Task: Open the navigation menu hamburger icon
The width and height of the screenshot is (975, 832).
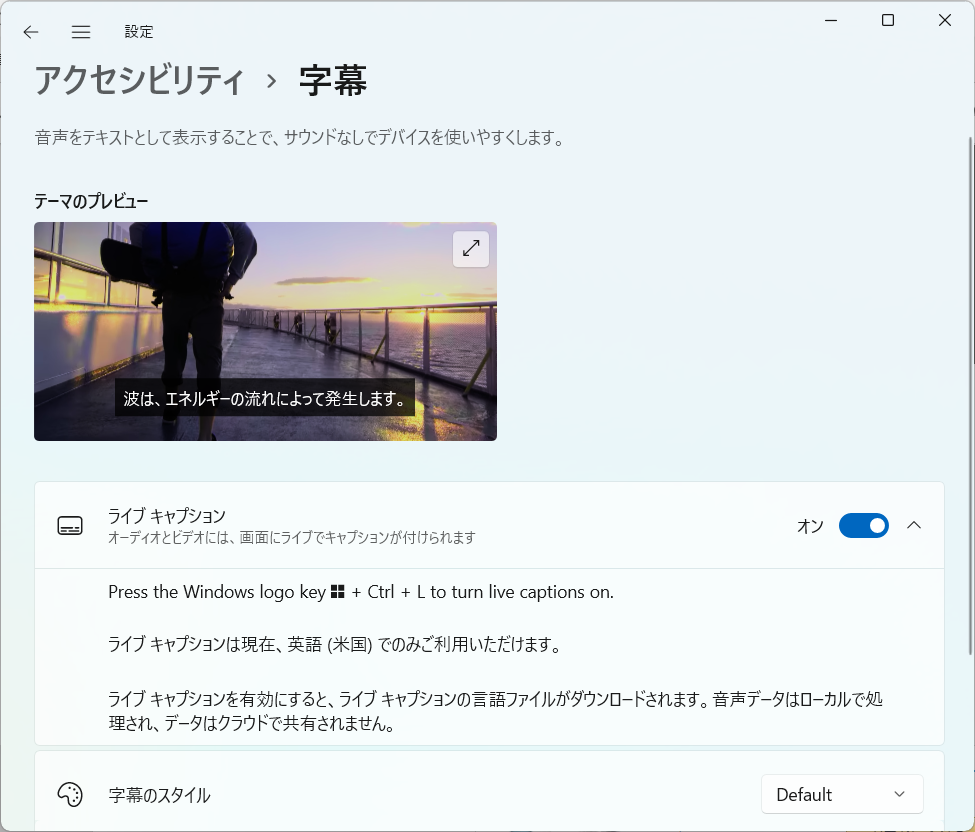Action: (x=80, y=31)
